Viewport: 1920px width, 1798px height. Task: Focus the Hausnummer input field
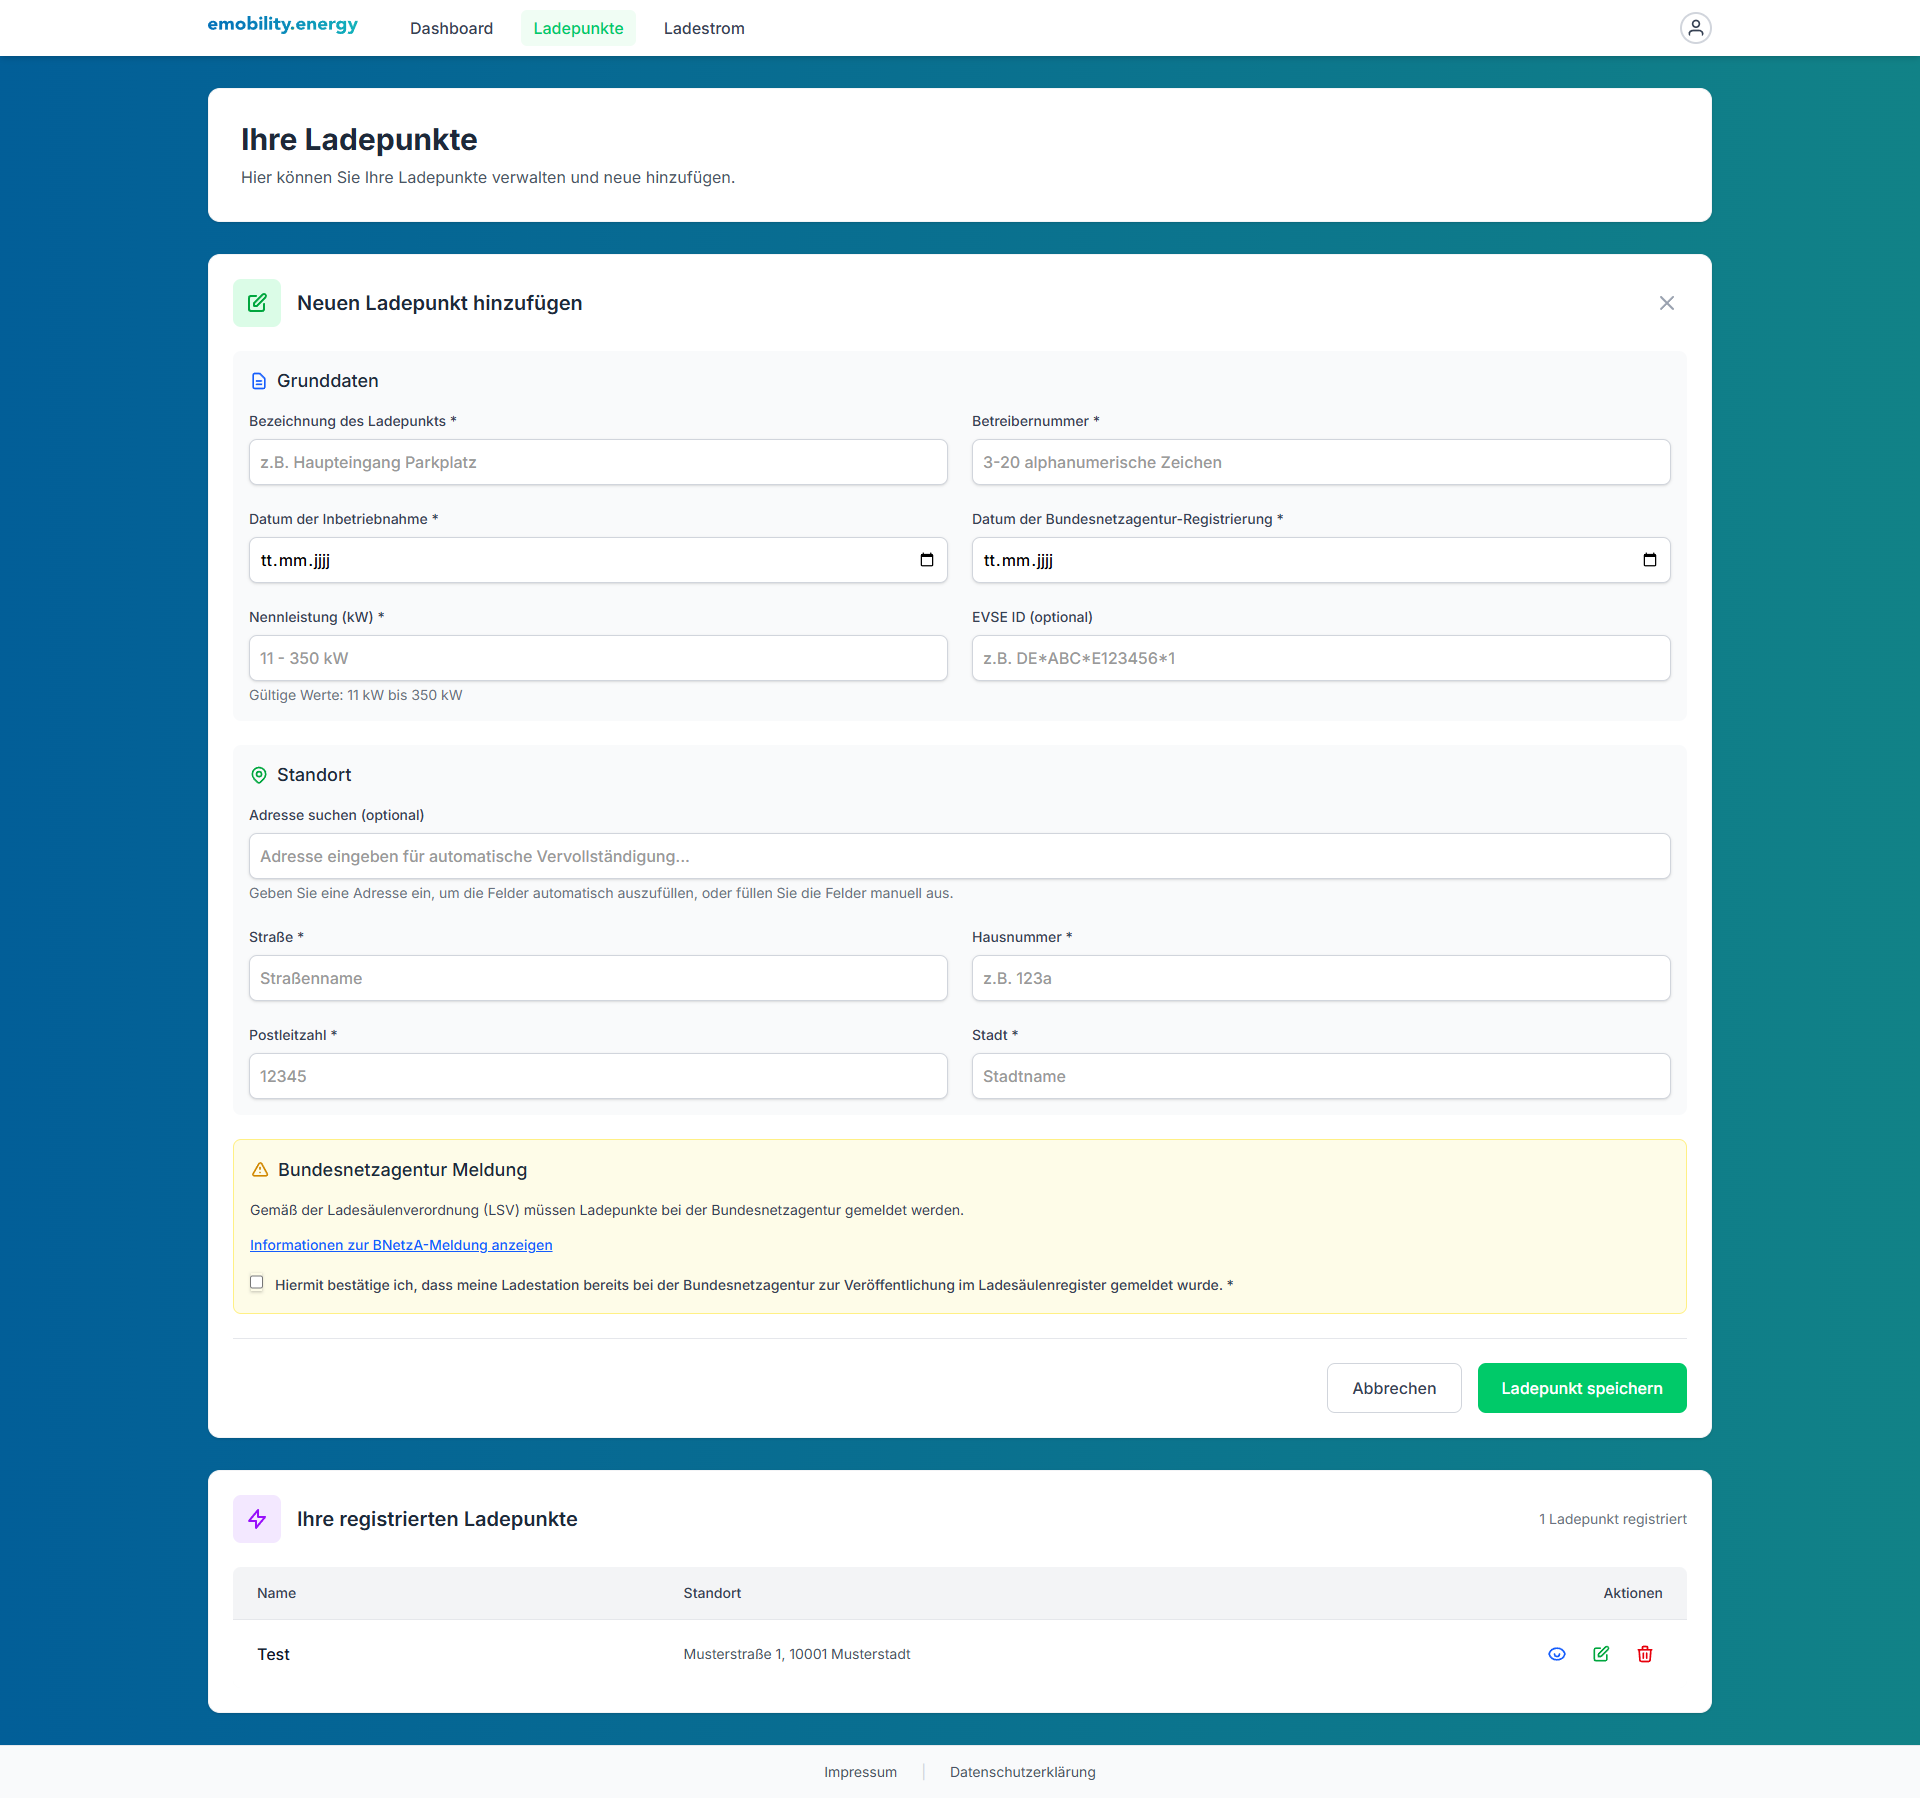[1321, 978]
